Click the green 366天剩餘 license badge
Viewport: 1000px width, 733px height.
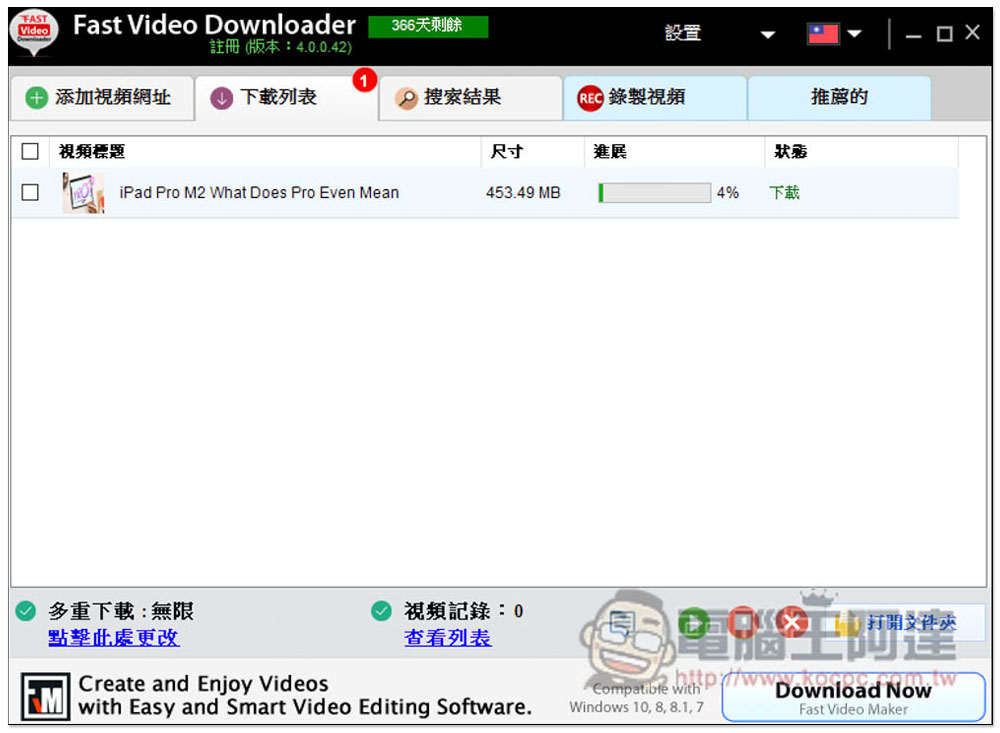click(428, 26)
